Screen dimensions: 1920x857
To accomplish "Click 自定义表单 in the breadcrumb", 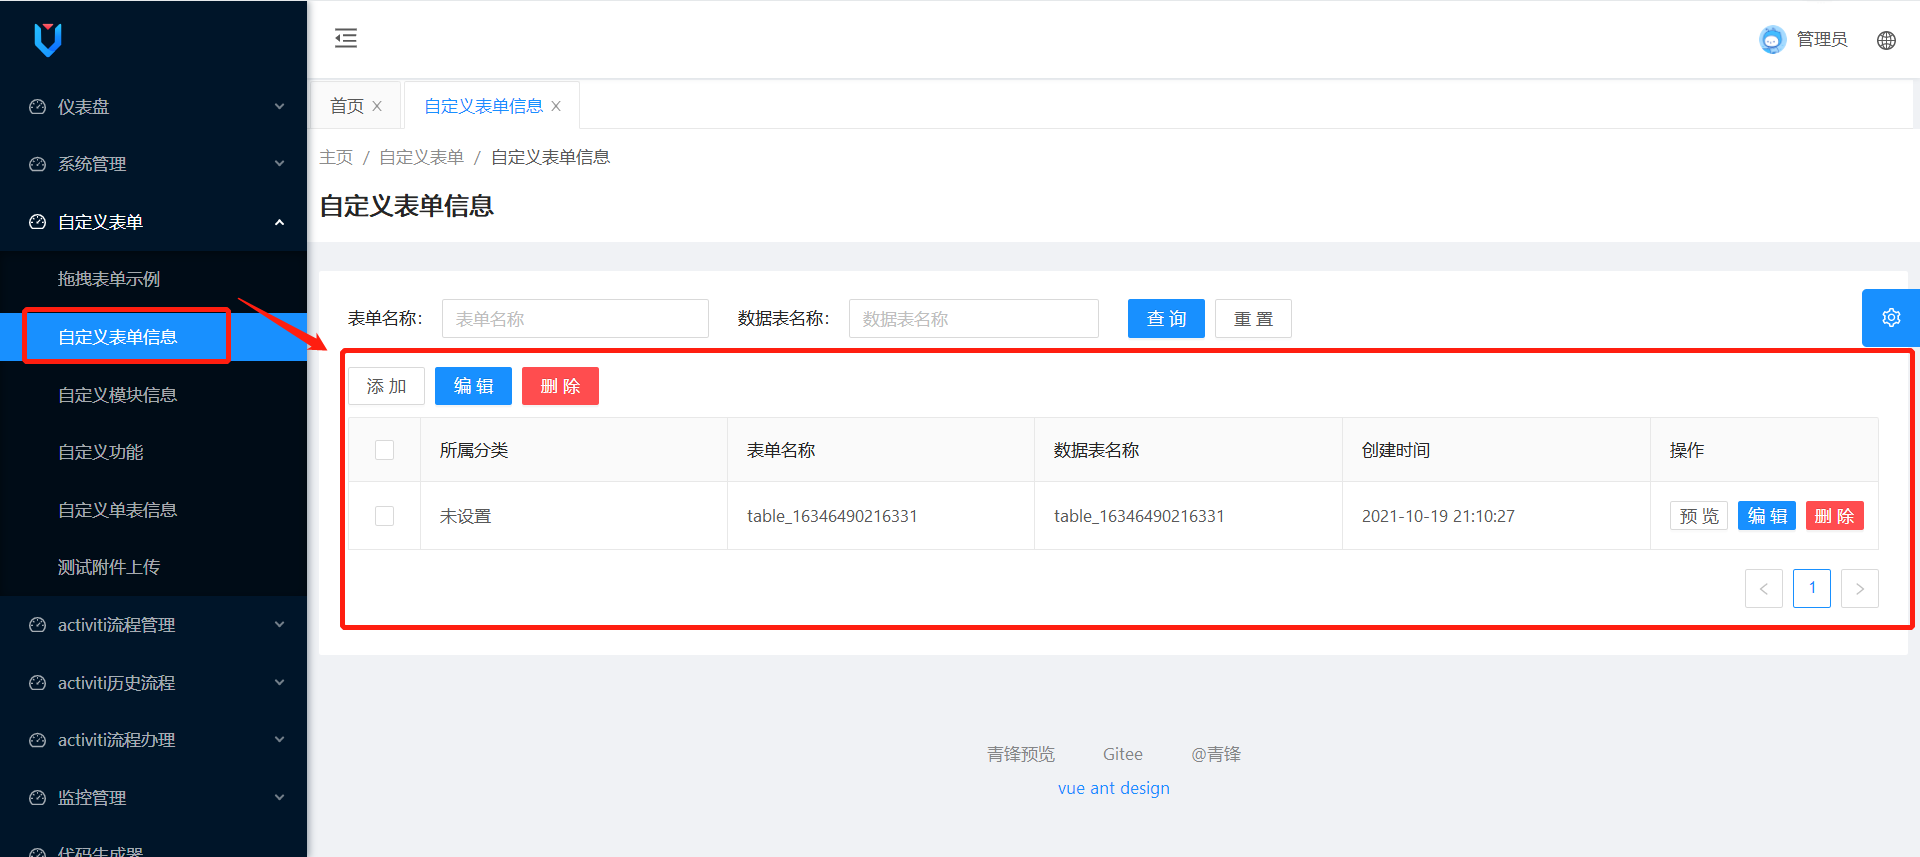I will pos(421,157).
